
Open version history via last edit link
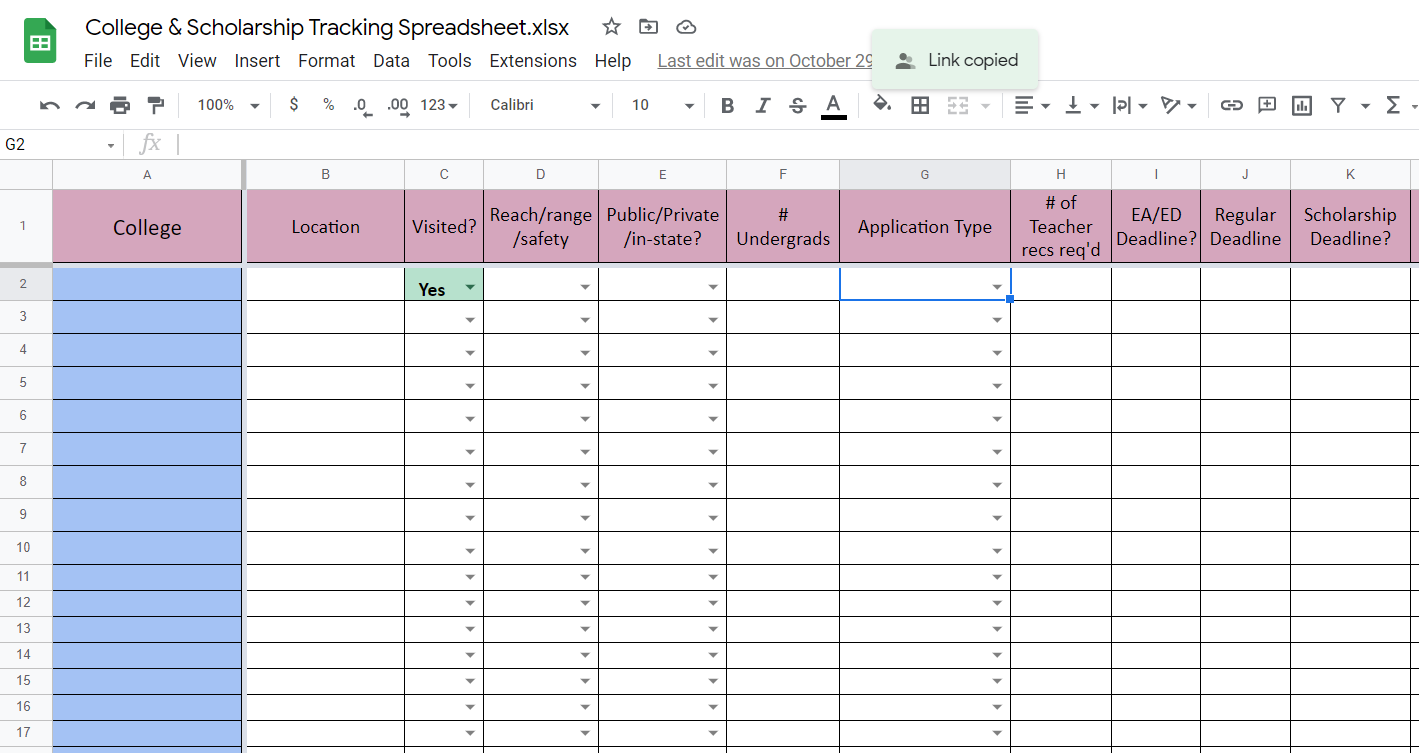pos(765,60)
